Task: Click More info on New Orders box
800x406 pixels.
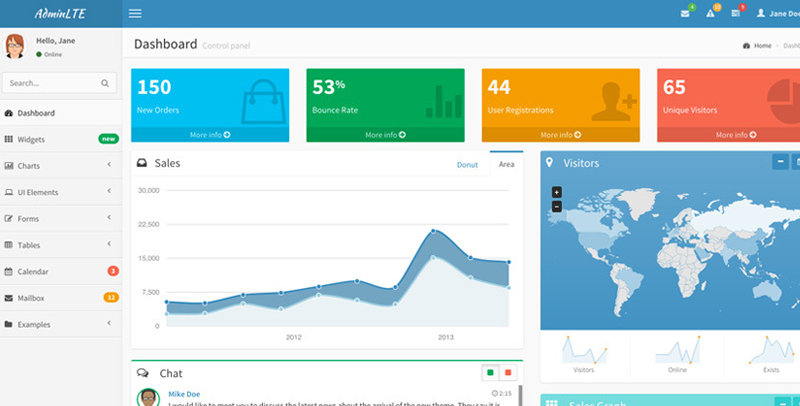Action: click(x=210, y=135)
